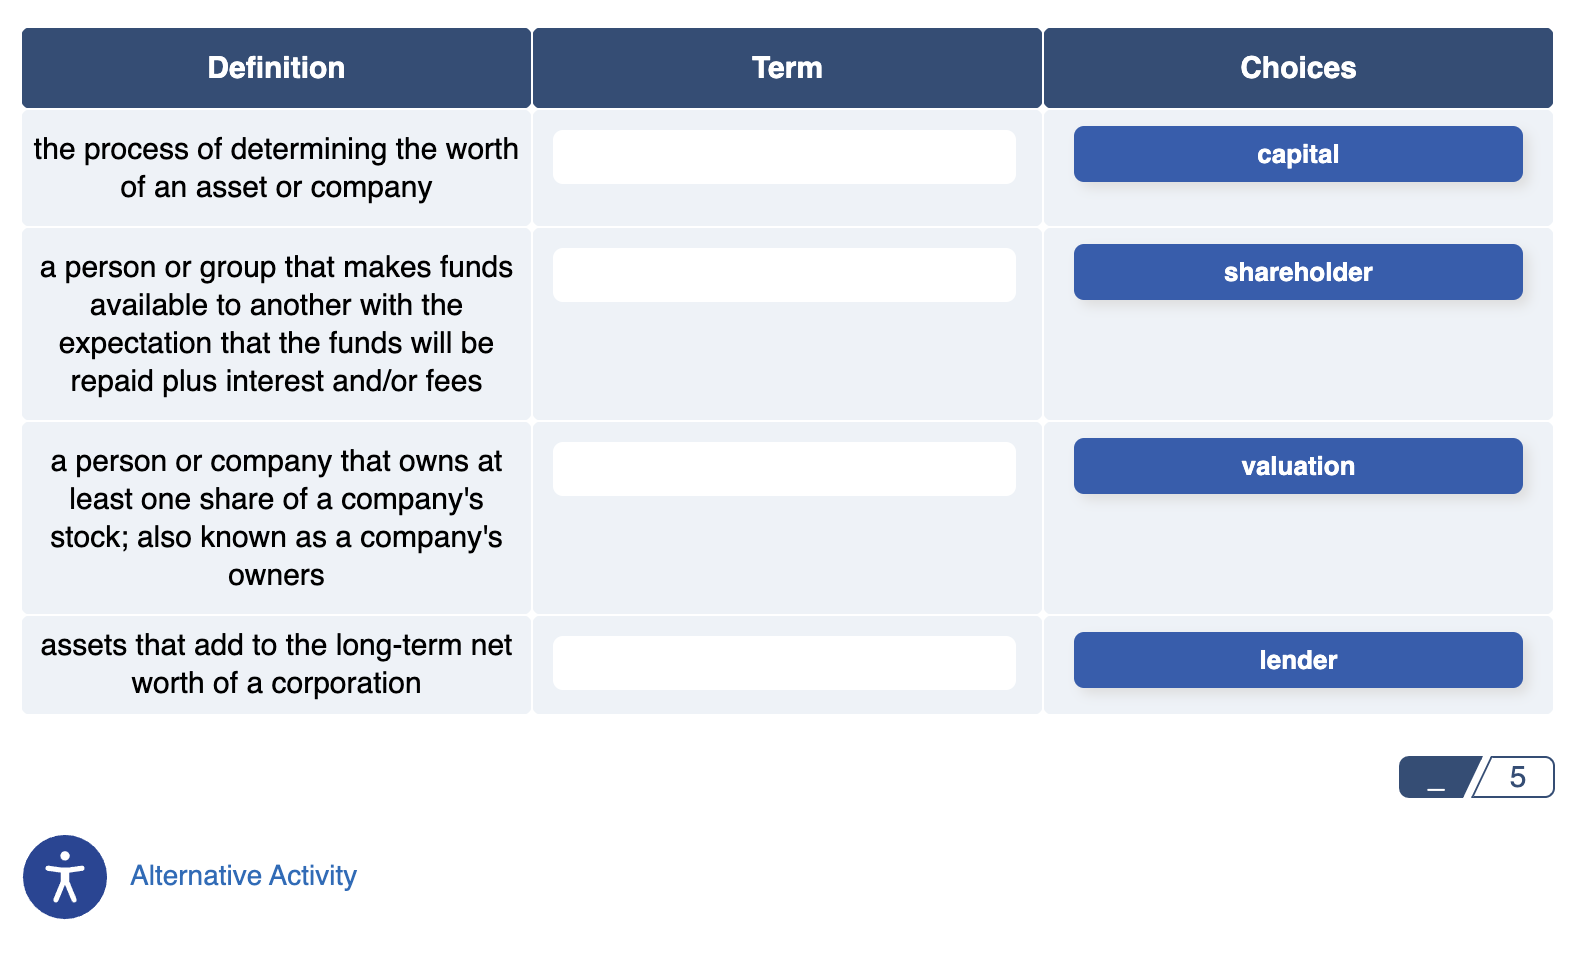Screen dimensions: 1584x970
Task: Click the term field for determining worth
Action: [784, 157]
